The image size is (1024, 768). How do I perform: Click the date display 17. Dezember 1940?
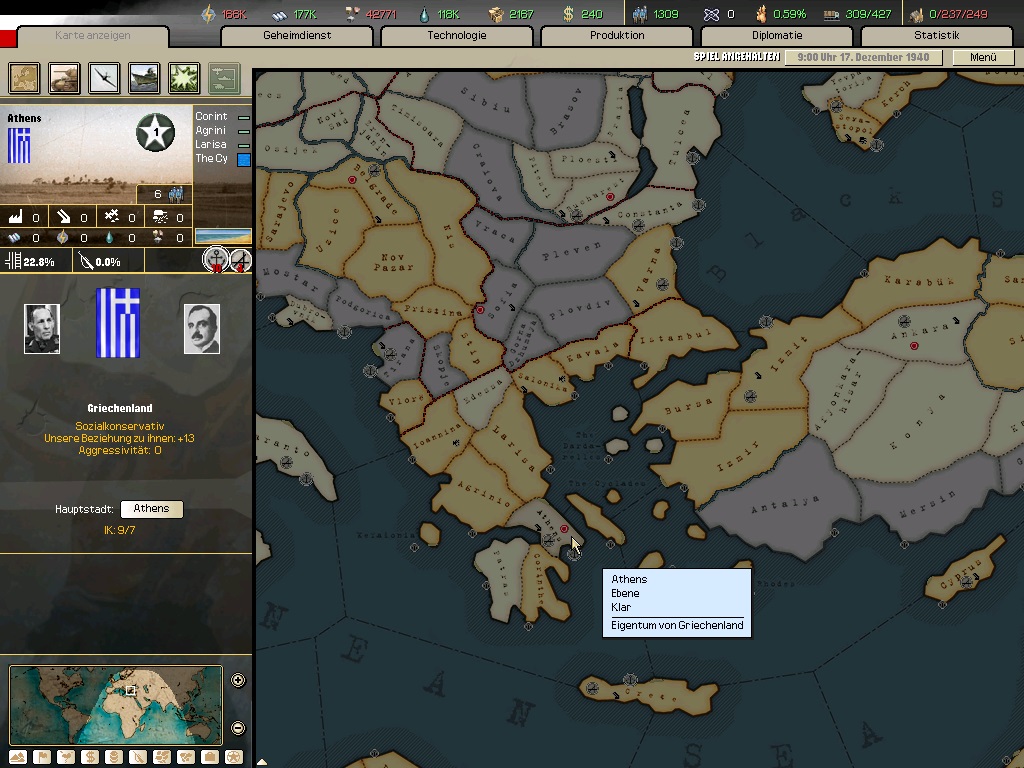click(863, 57)
